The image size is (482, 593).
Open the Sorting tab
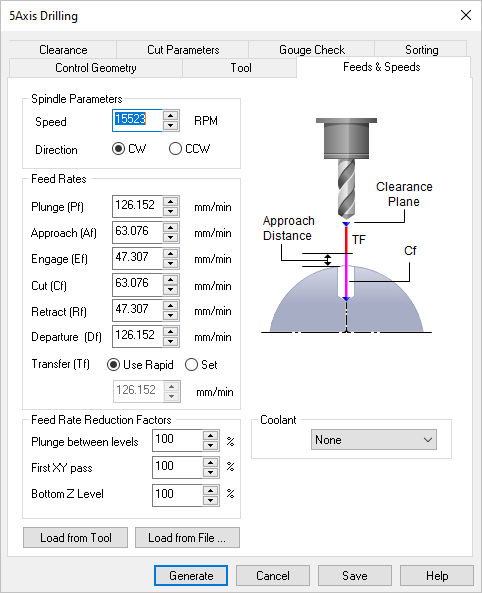(x=421, y=50)
